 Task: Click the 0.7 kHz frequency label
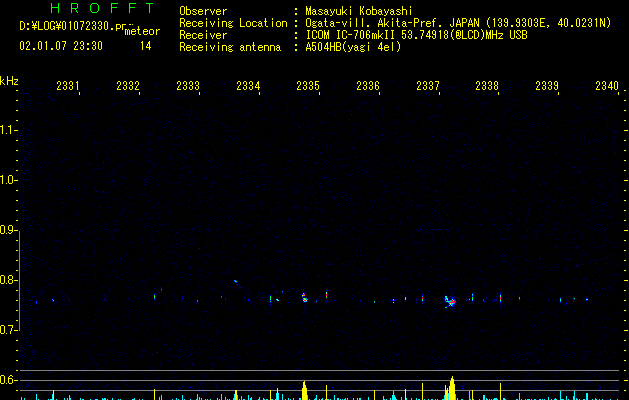coord(9,330)
